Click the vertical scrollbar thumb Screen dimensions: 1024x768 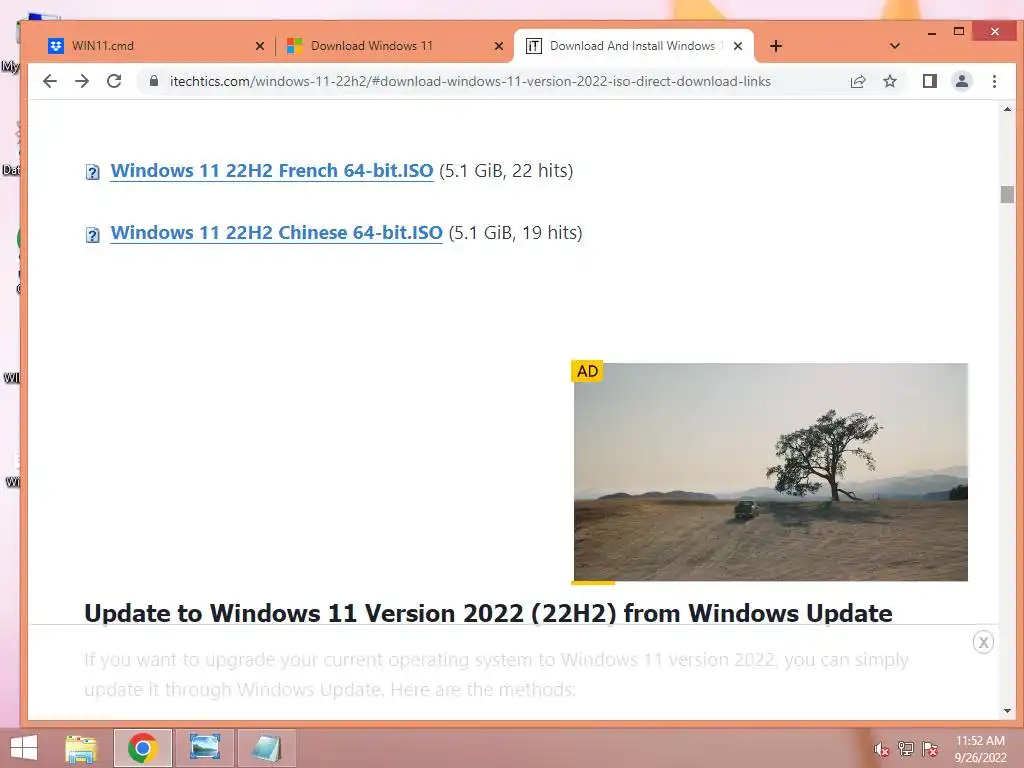pyautogui.click(x=1007, y=195)
